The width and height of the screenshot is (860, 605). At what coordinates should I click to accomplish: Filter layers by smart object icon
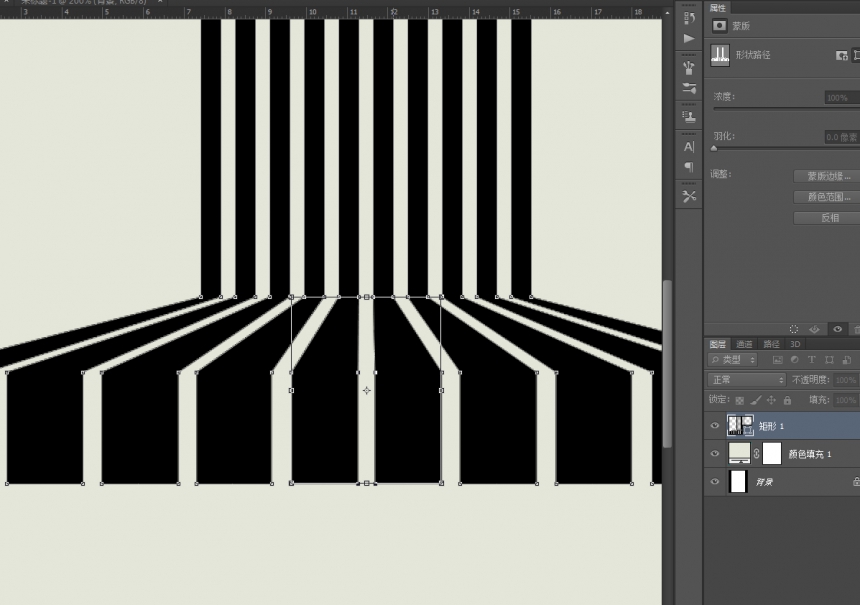coord(847,360)
